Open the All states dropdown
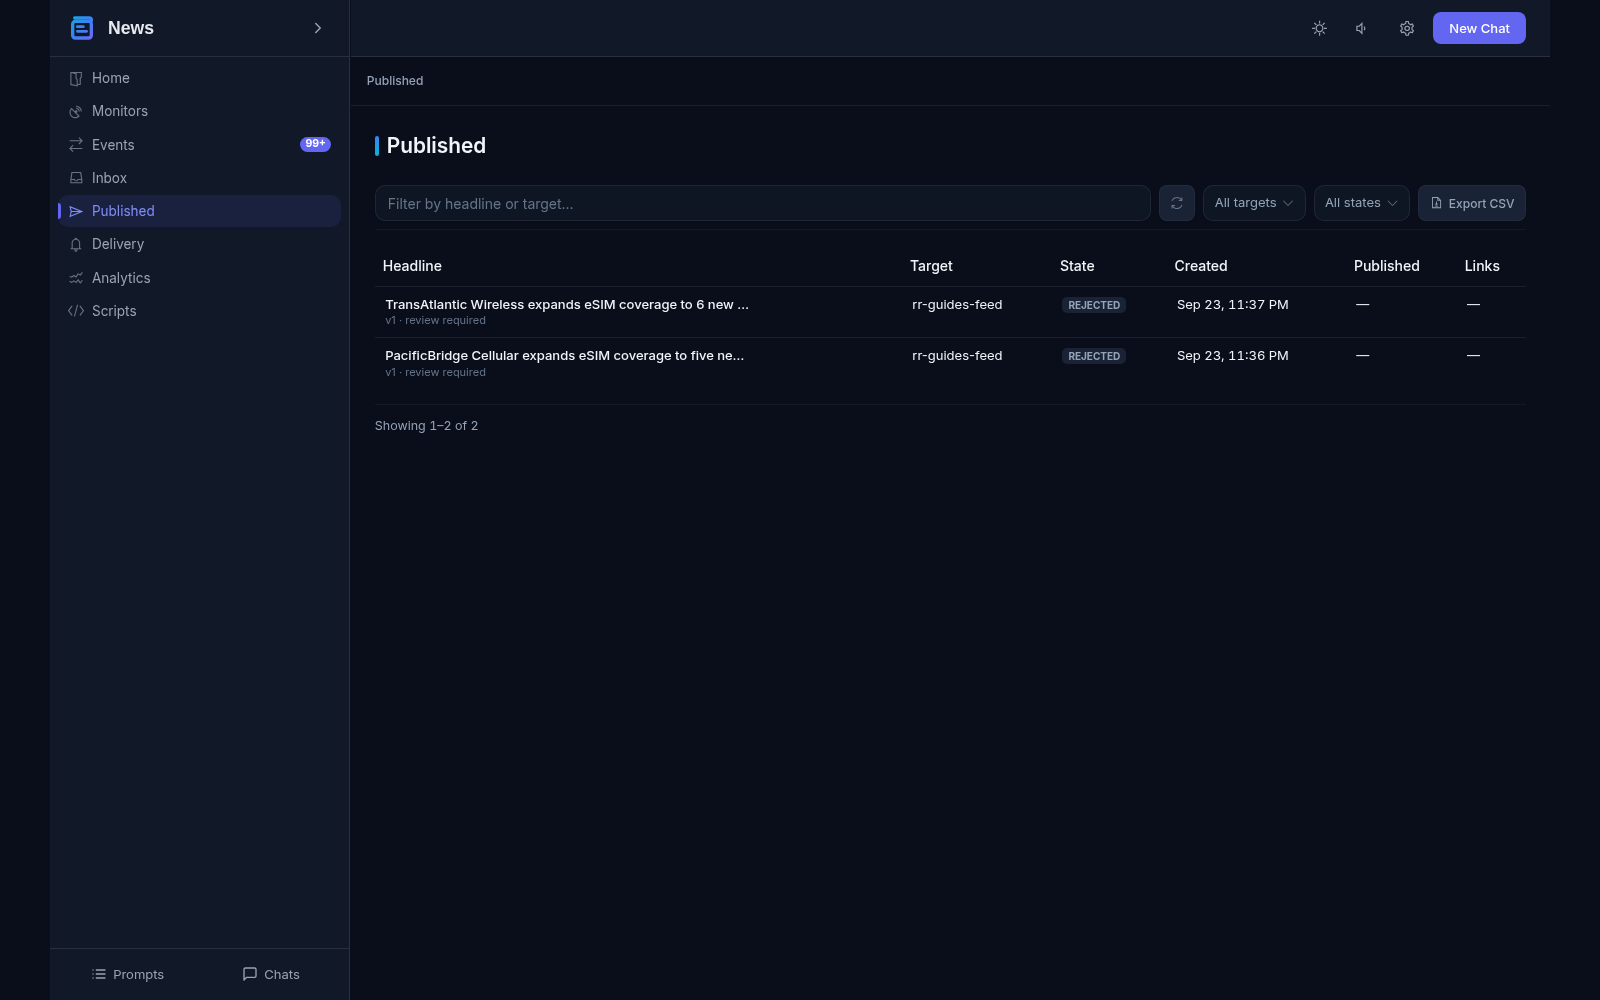Viewport: 1600px width, 1000px height. (1361, 203)
